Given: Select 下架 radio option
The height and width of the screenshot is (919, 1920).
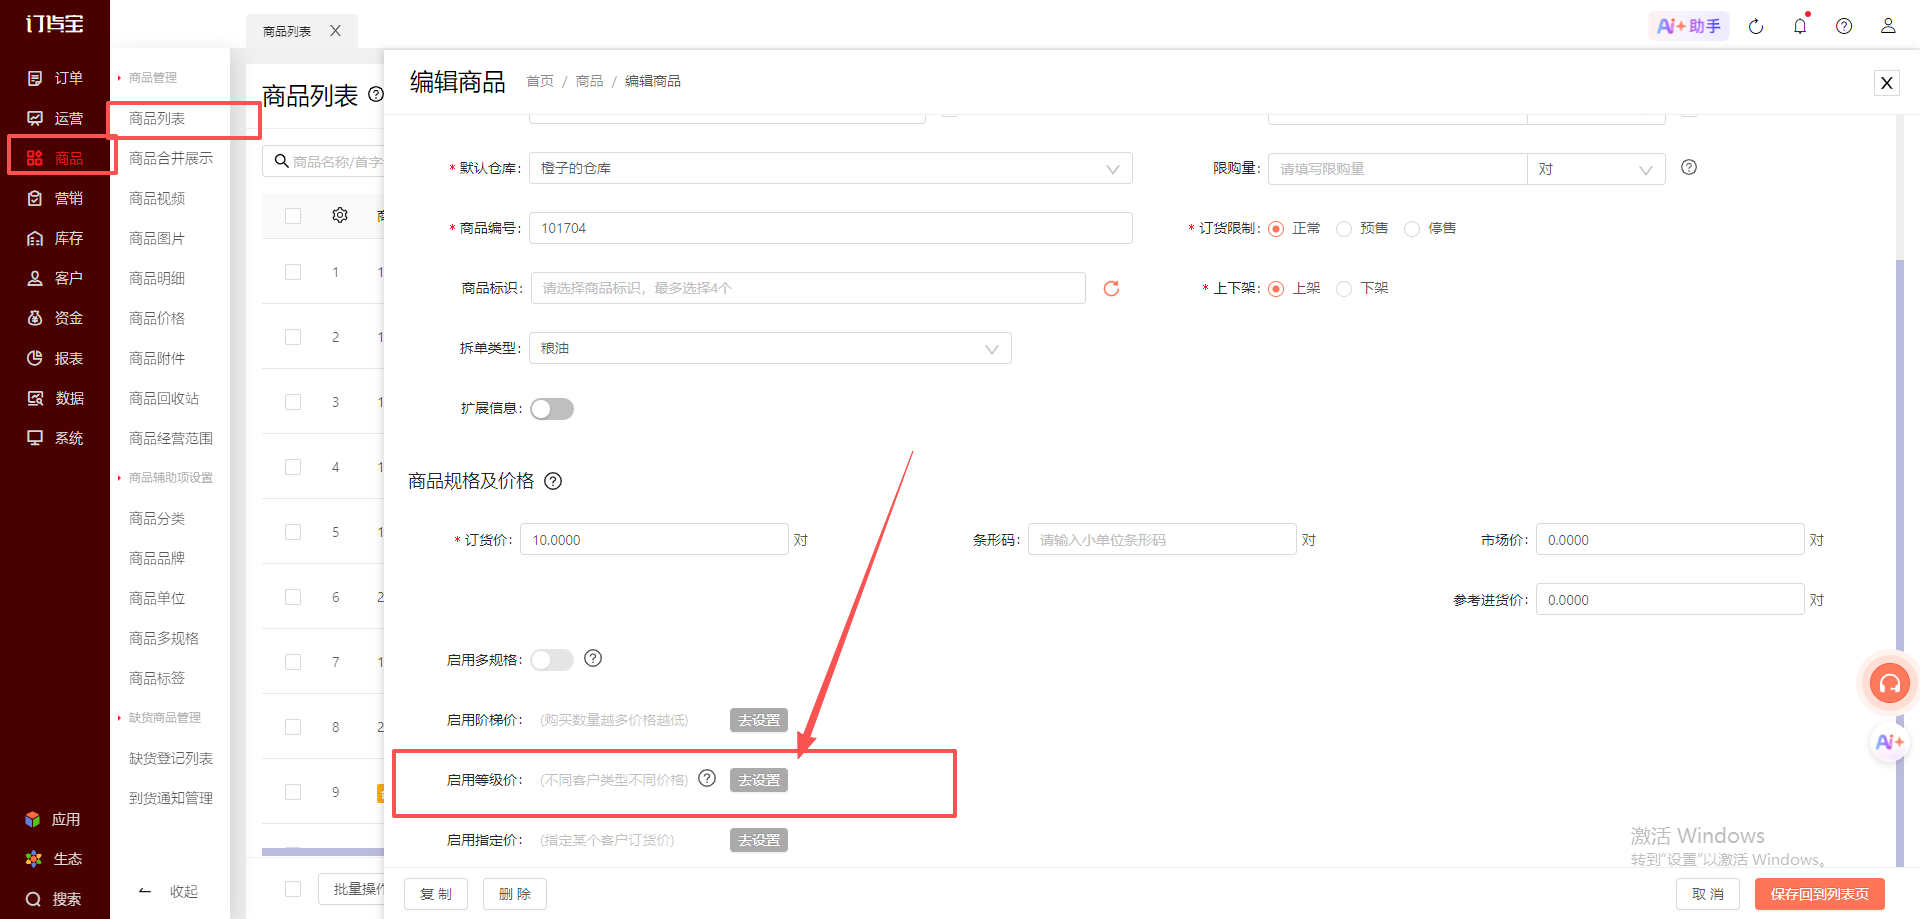Looking at the screenshot, I should pos(1344,289).
